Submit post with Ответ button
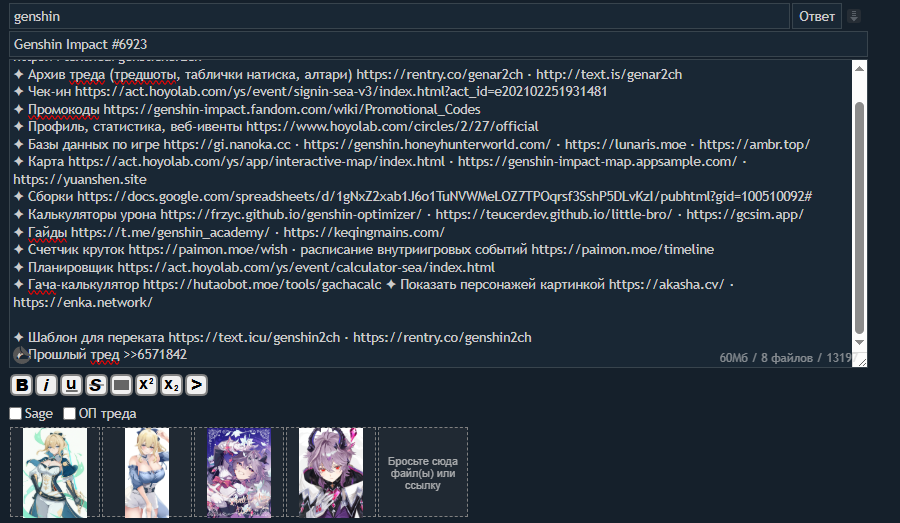This screenshot has height=523, width=900. (817, 16)
